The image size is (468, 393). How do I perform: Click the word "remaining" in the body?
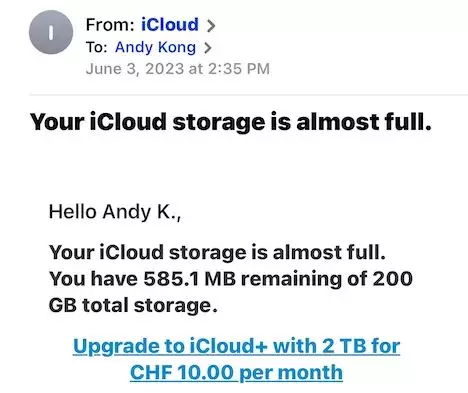pos(291,279)
